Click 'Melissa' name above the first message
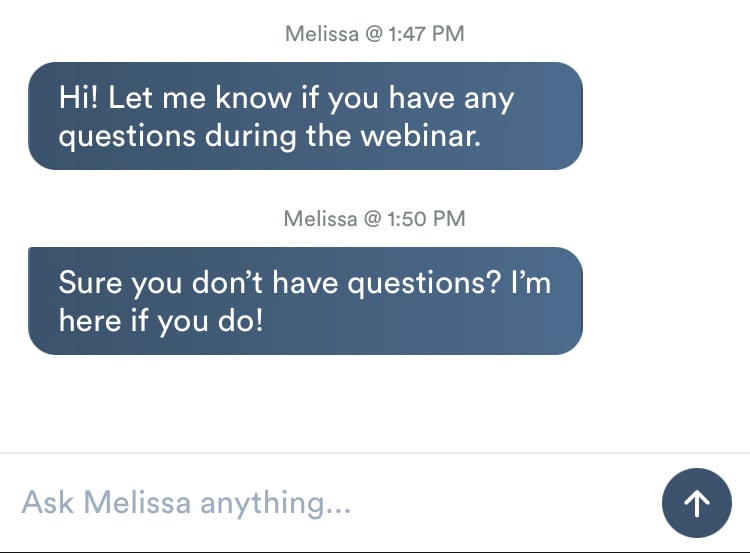The width and height of the screenshot is (750, 553). pos(320,34)
